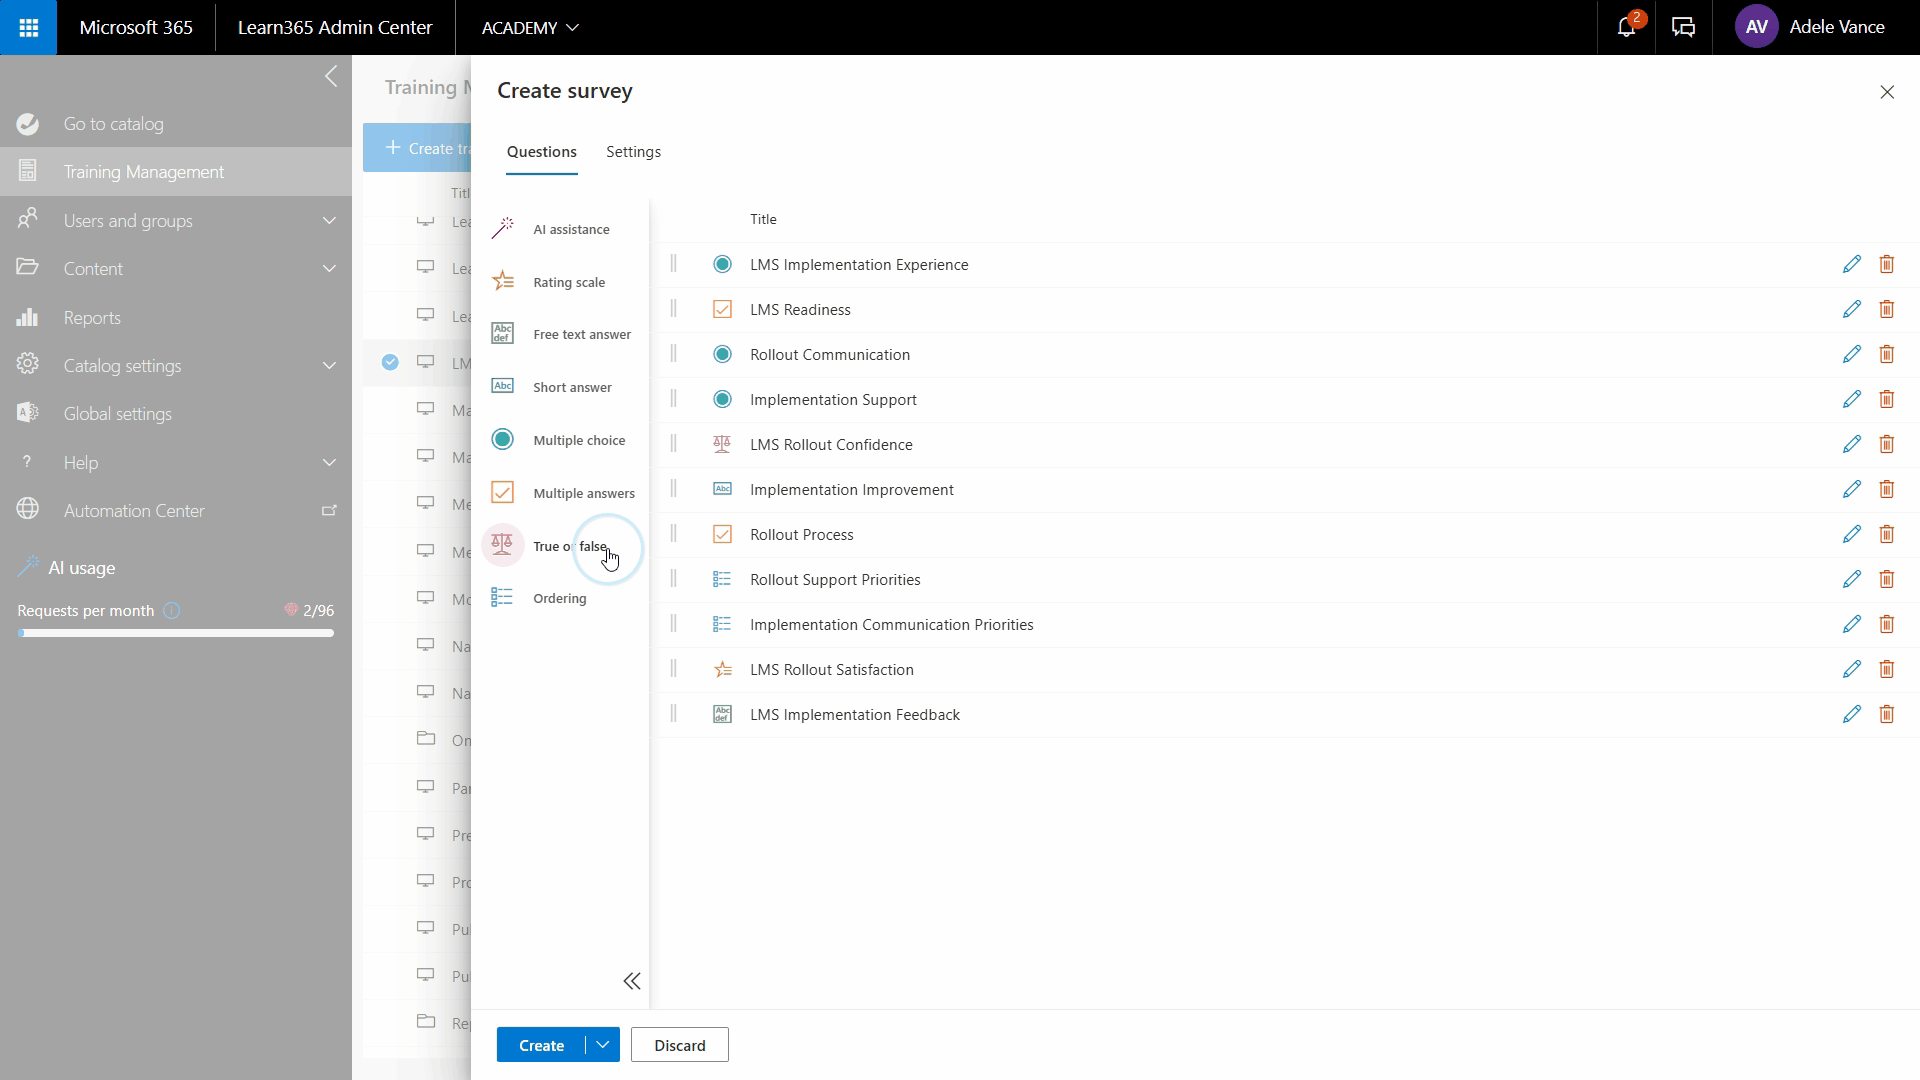Image resolution: width=1920 pixels, height=1080 pixels.
Task: Add a Rating scale question
Action: tap(560, 282)
